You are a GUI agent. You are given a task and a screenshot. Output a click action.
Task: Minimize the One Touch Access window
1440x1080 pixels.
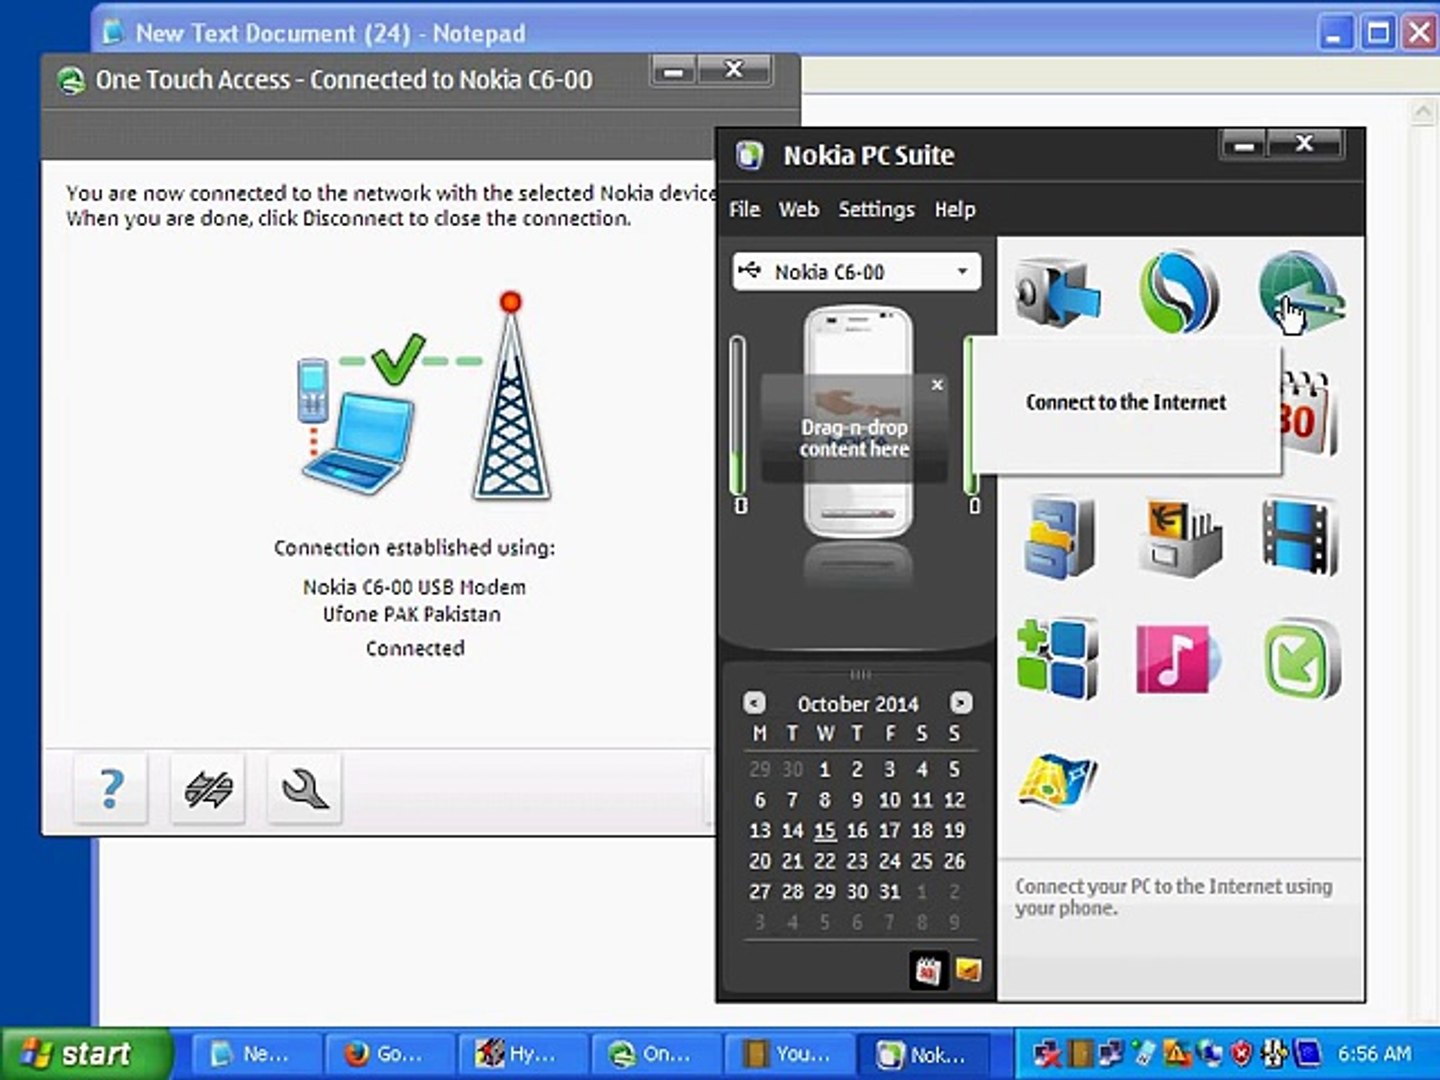(x=675, y=70)
